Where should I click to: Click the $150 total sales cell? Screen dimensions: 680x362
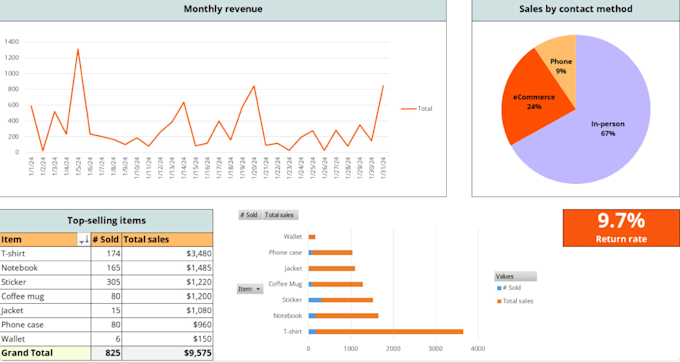[167, 339]
